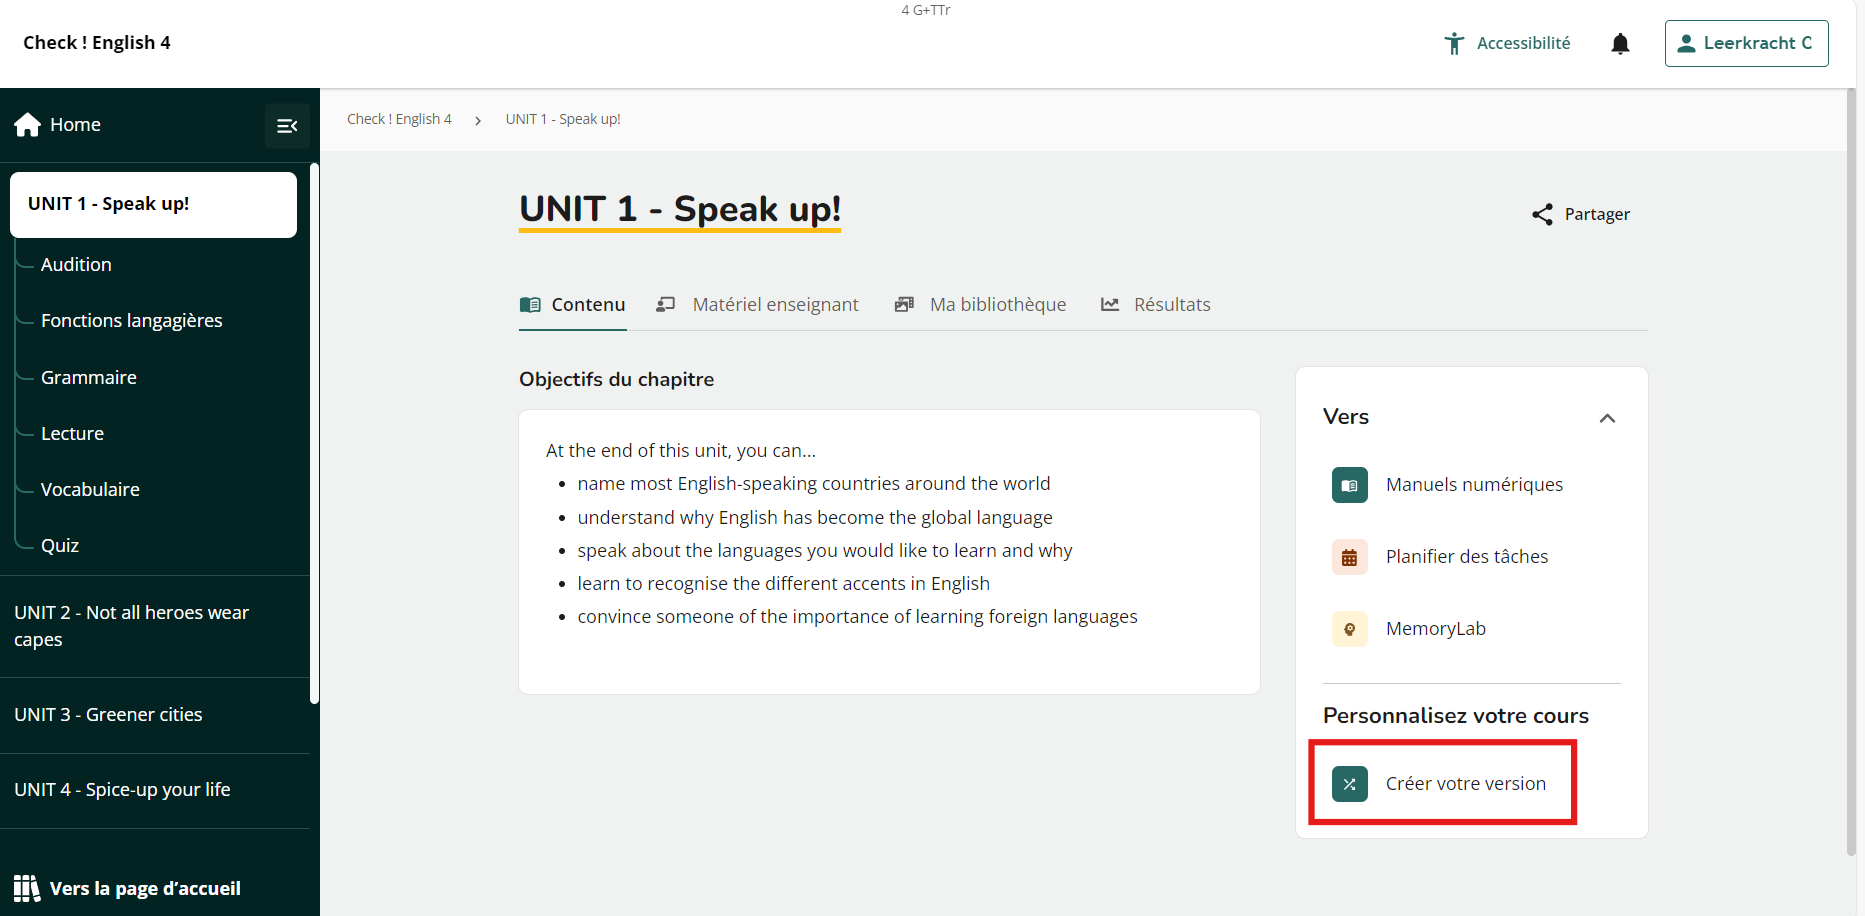Screen dimensions: 1865x916
Task: Switch to the Contenu tab
Action: coord(572,305)
